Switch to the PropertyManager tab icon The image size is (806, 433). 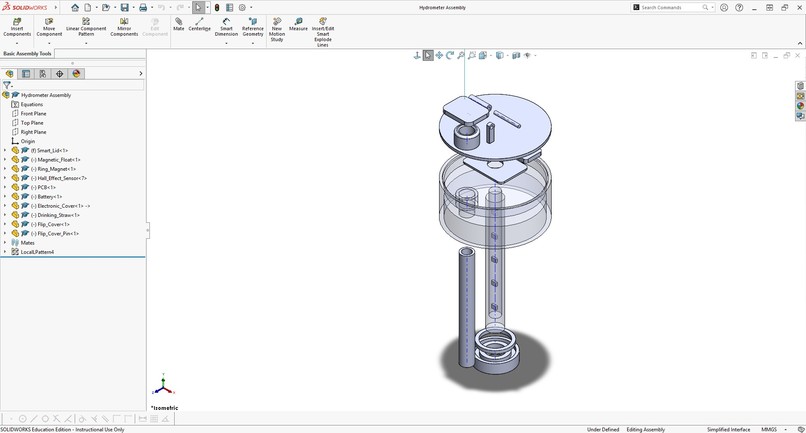pyautogui.click(x=26, y=74)
